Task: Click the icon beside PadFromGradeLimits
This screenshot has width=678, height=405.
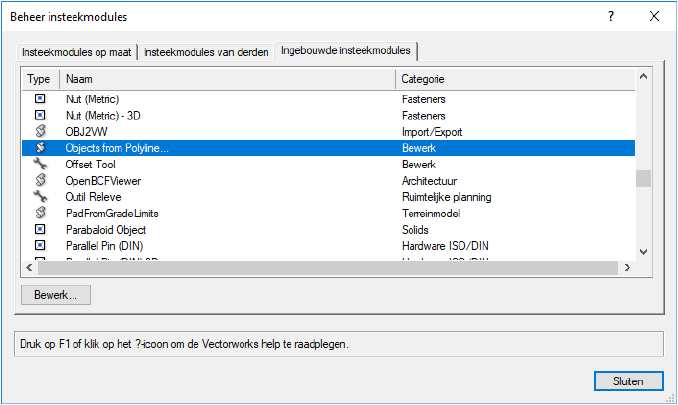Action: coord(40,212)
